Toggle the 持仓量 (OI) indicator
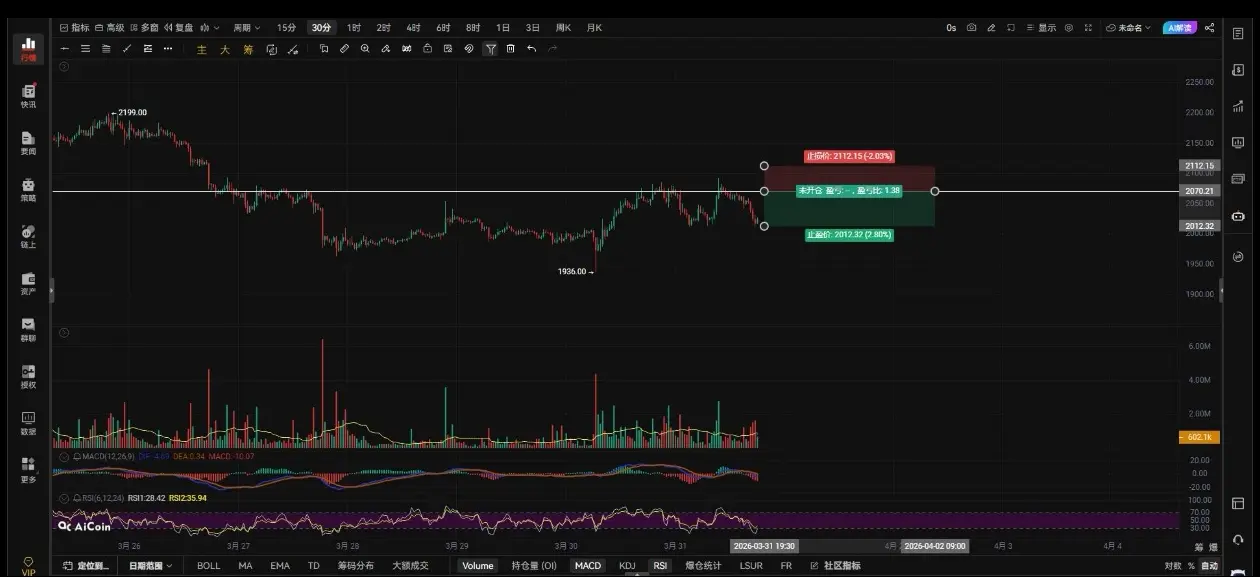This screenshot has width=1260, height=577. (x=534, y=566)
